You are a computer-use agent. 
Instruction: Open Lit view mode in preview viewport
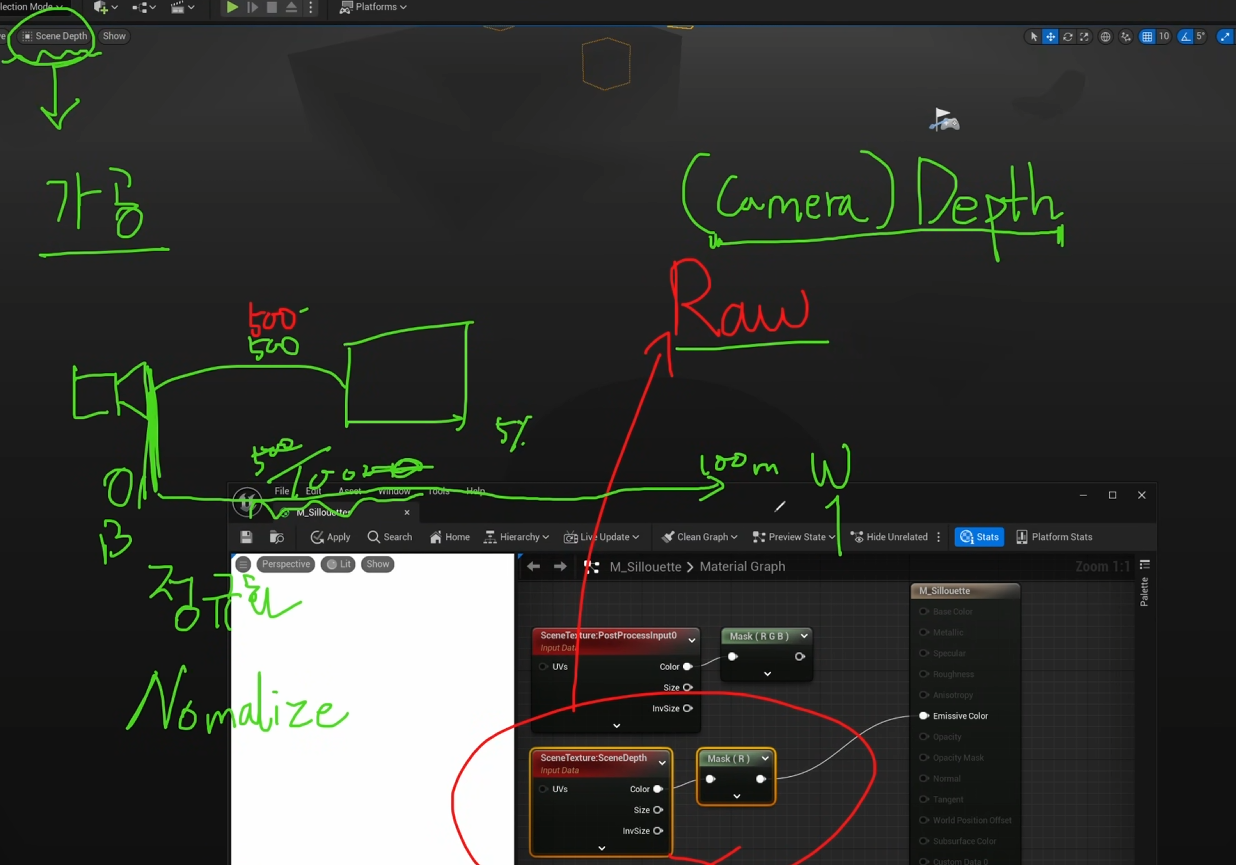339,564
